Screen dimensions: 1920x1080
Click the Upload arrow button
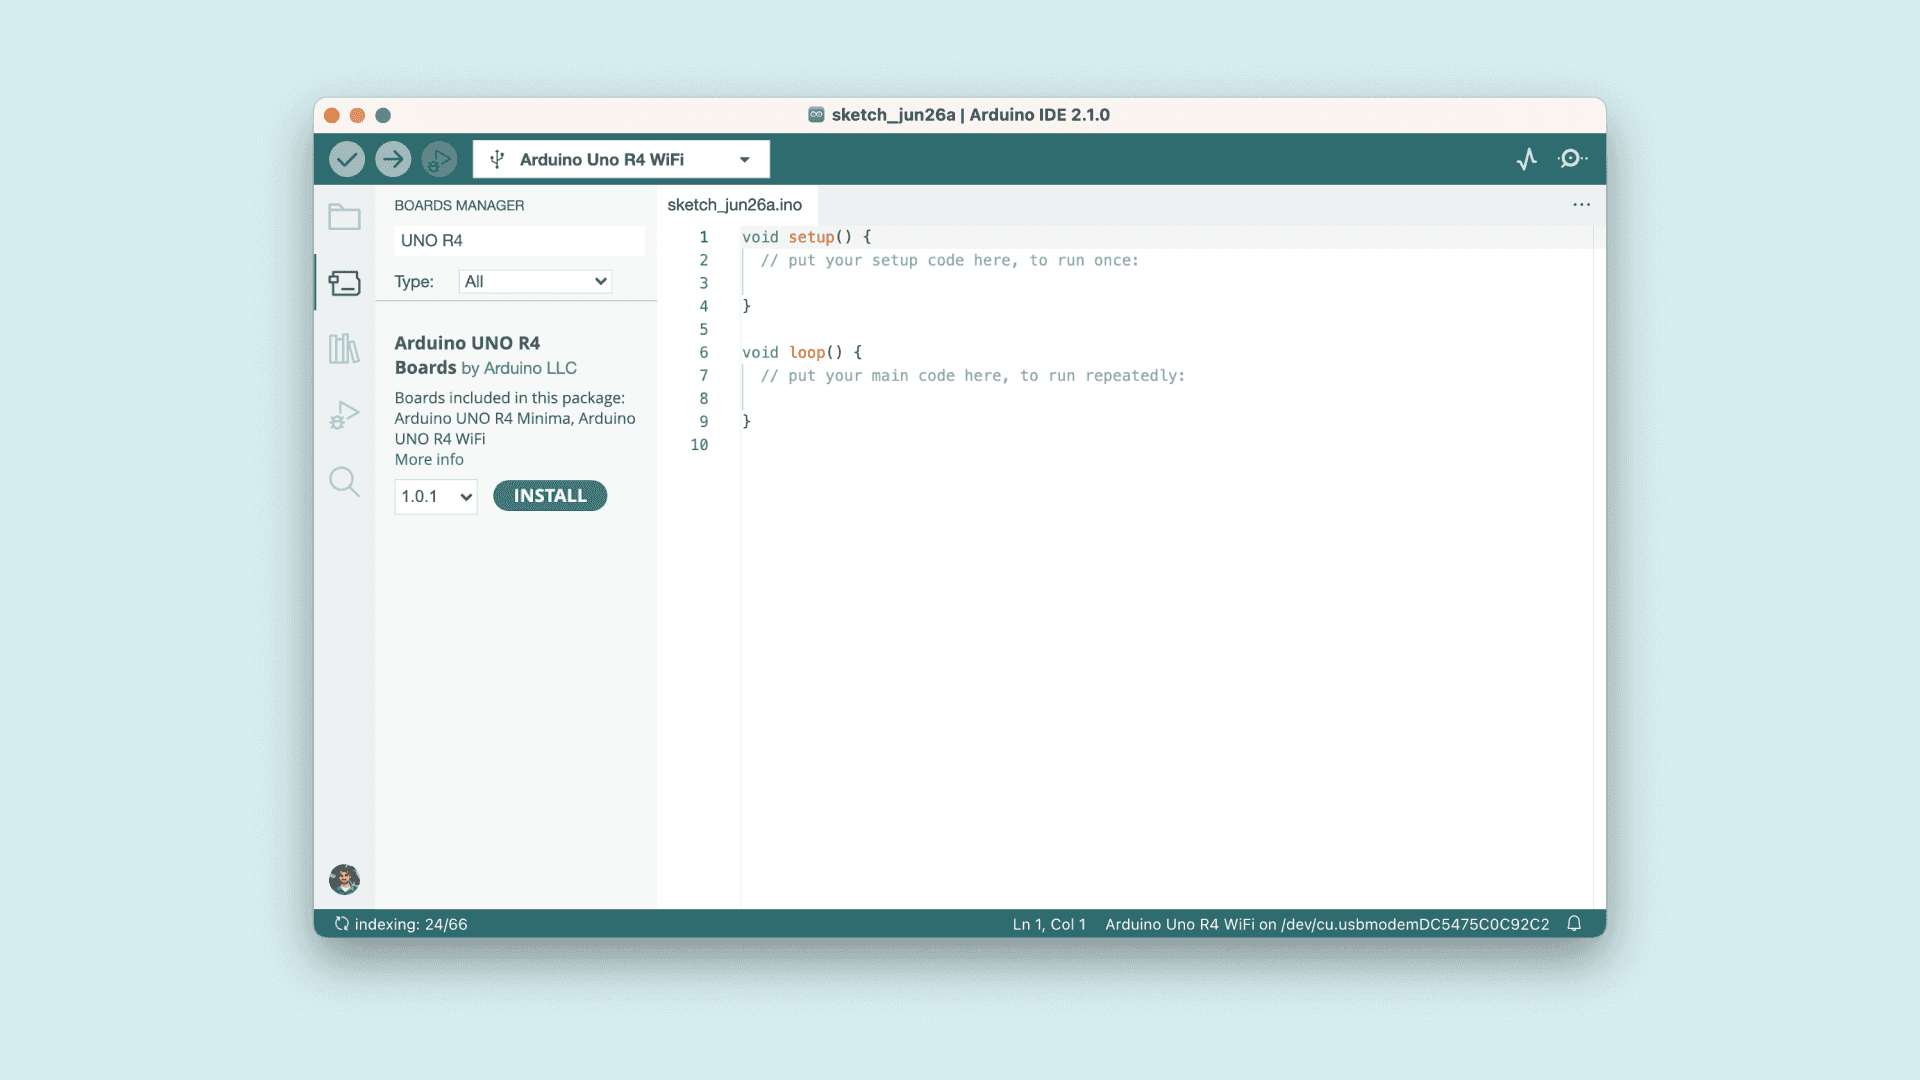(x=393, y=159)
